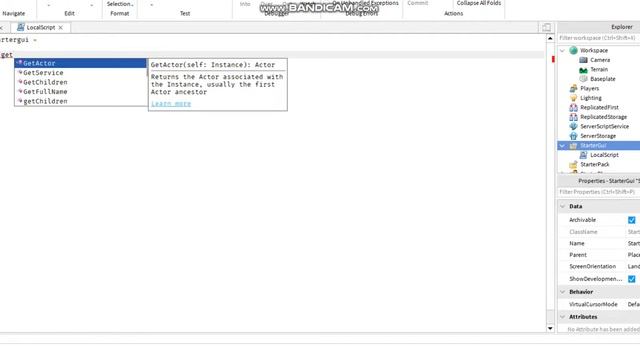Screen dimensions: 640x360
Task: Click the VirtualCursorMode property row
Action: point(599,304)
